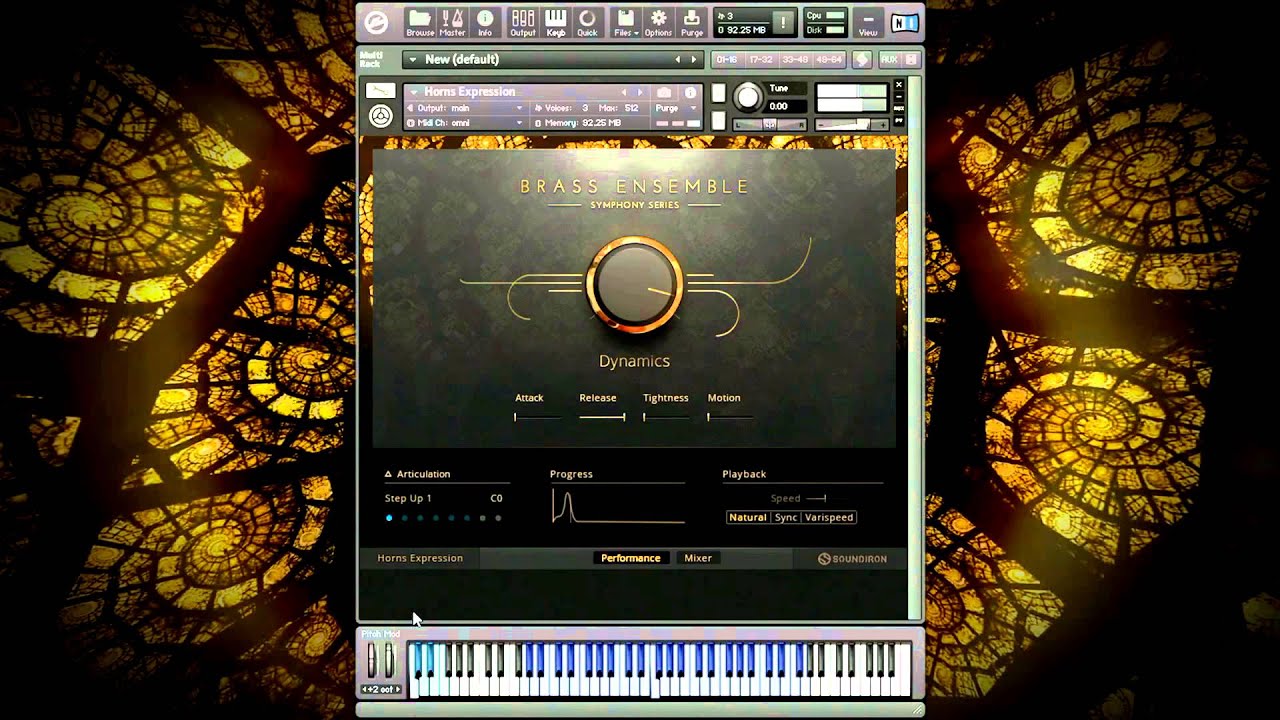Image resolution: width=1280 pixels, height=720 pixels.
Task: Switch to rack page 49-64
Action: pyautogui.click(x=829, y=60)
